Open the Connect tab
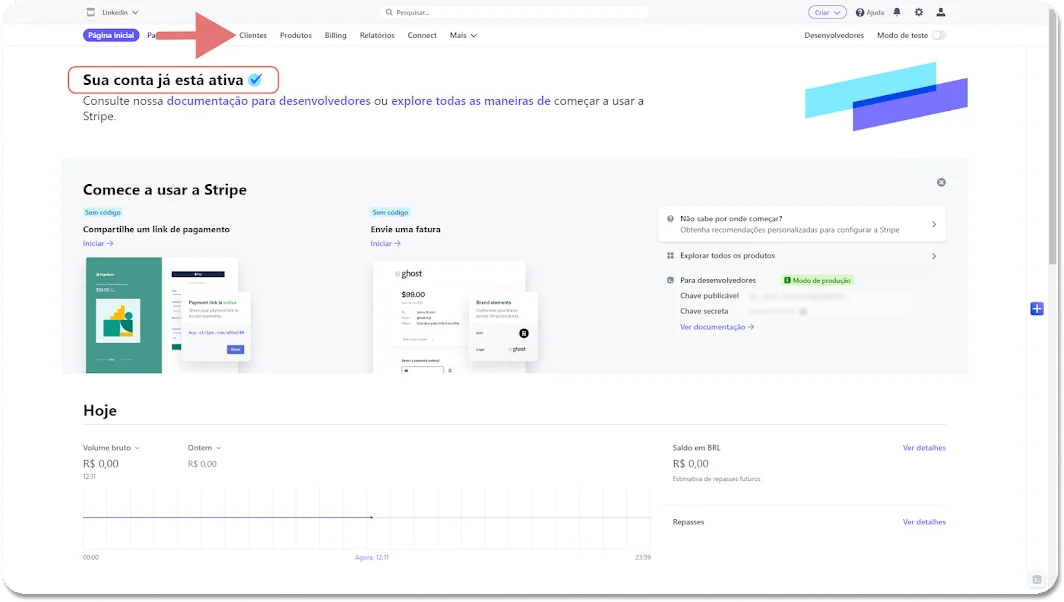This screenshot has height=602, width=1064. coord(422,35)
